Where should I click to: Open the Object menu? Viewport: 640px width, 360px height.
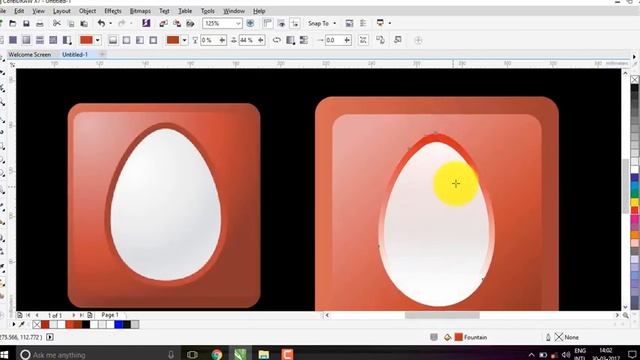87,11
